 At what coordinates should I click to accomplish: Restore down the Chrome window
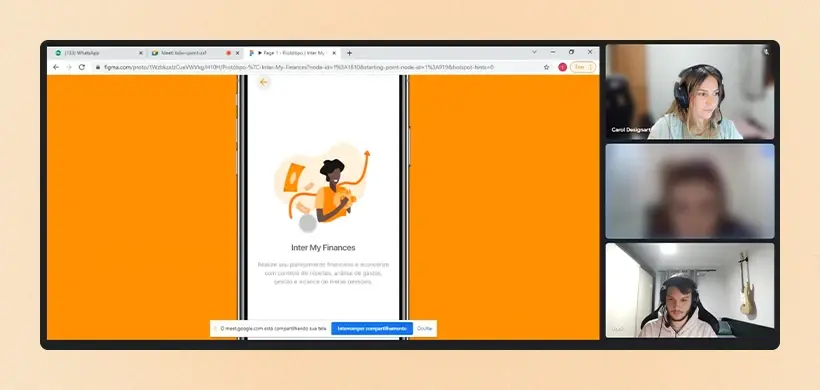(x=571, y=52)
